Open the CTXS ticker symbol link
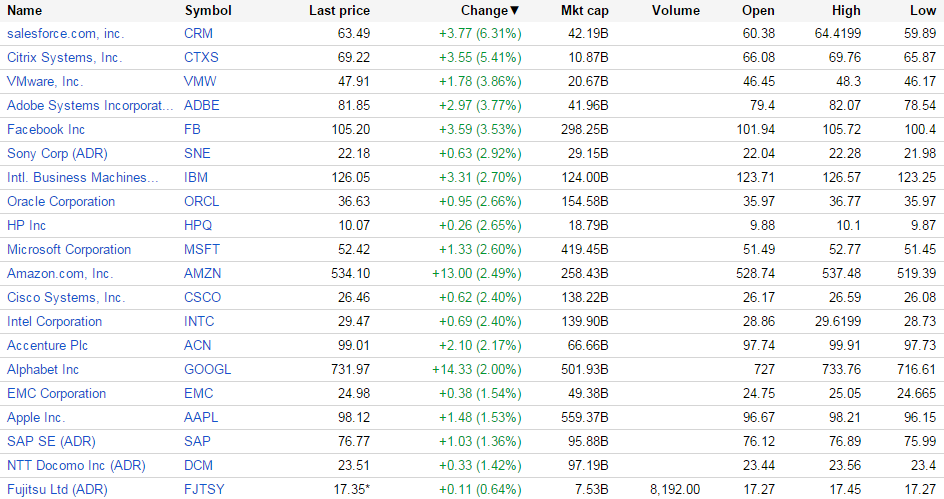Screen dimensions: 944x499 click(x=203, y=57)
